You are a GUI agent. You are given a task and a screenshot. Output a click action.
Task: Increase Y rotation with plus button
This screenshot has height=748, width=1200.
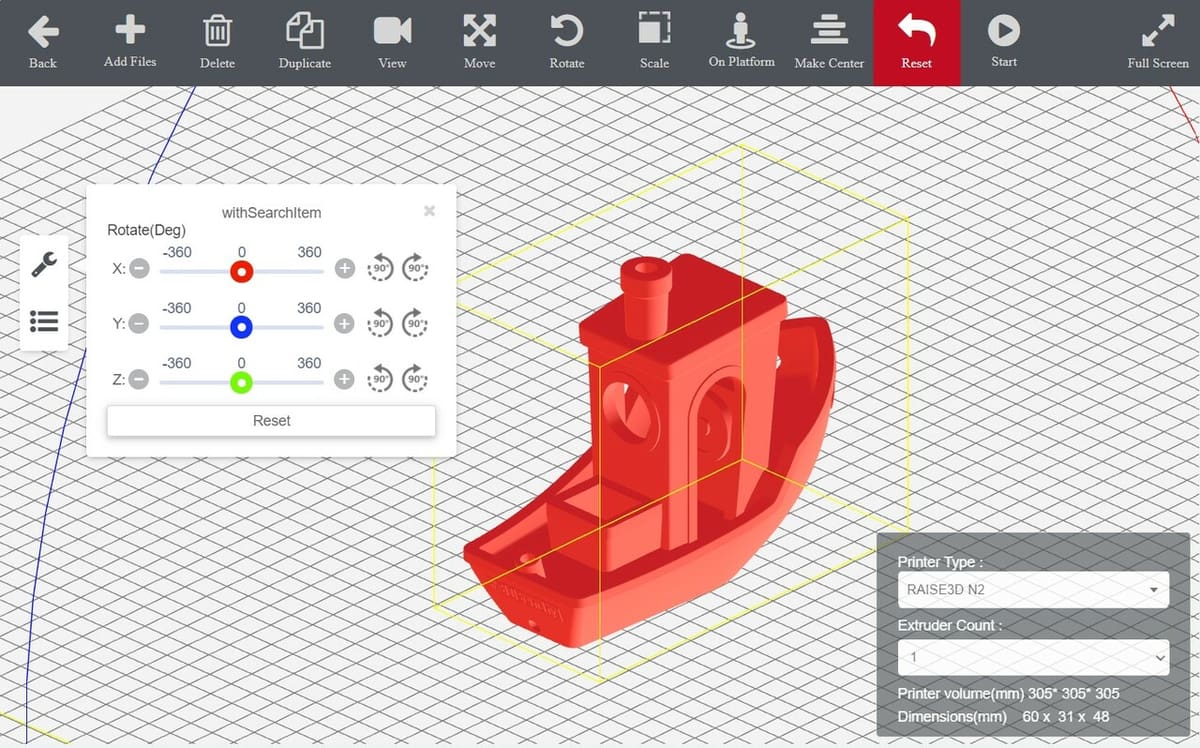(x=344, y=324)
